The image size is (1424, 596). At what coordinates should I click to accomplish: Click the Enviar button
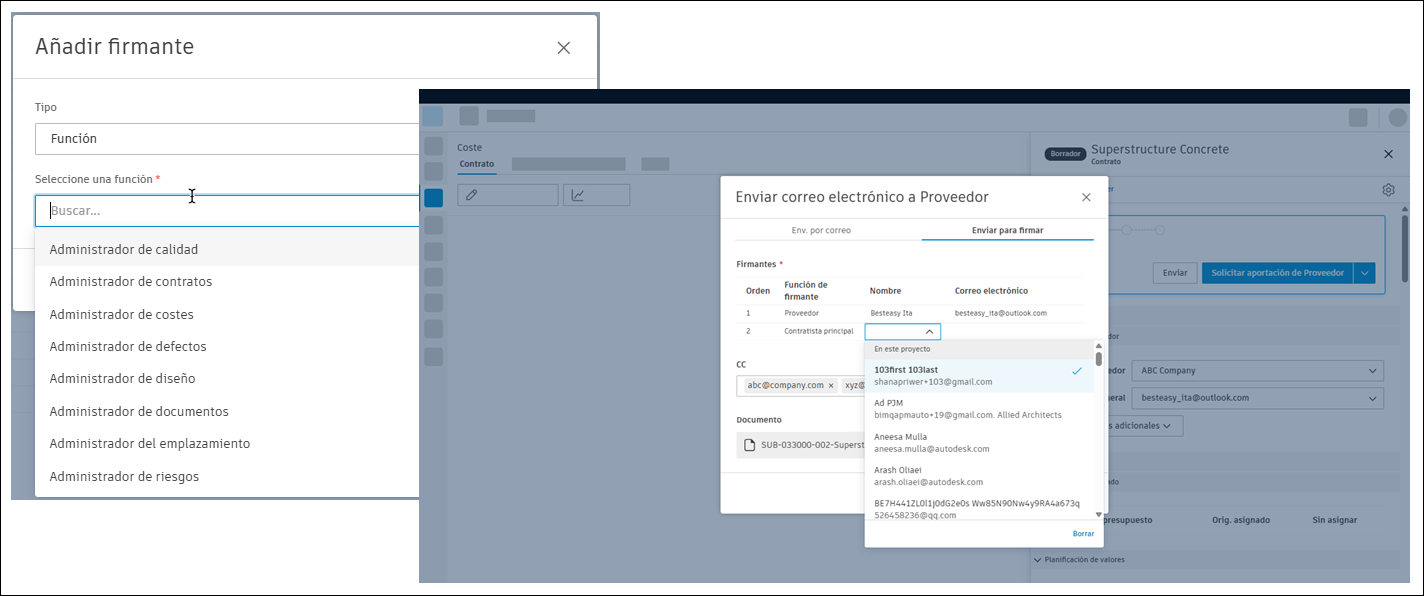(1174, 272)
